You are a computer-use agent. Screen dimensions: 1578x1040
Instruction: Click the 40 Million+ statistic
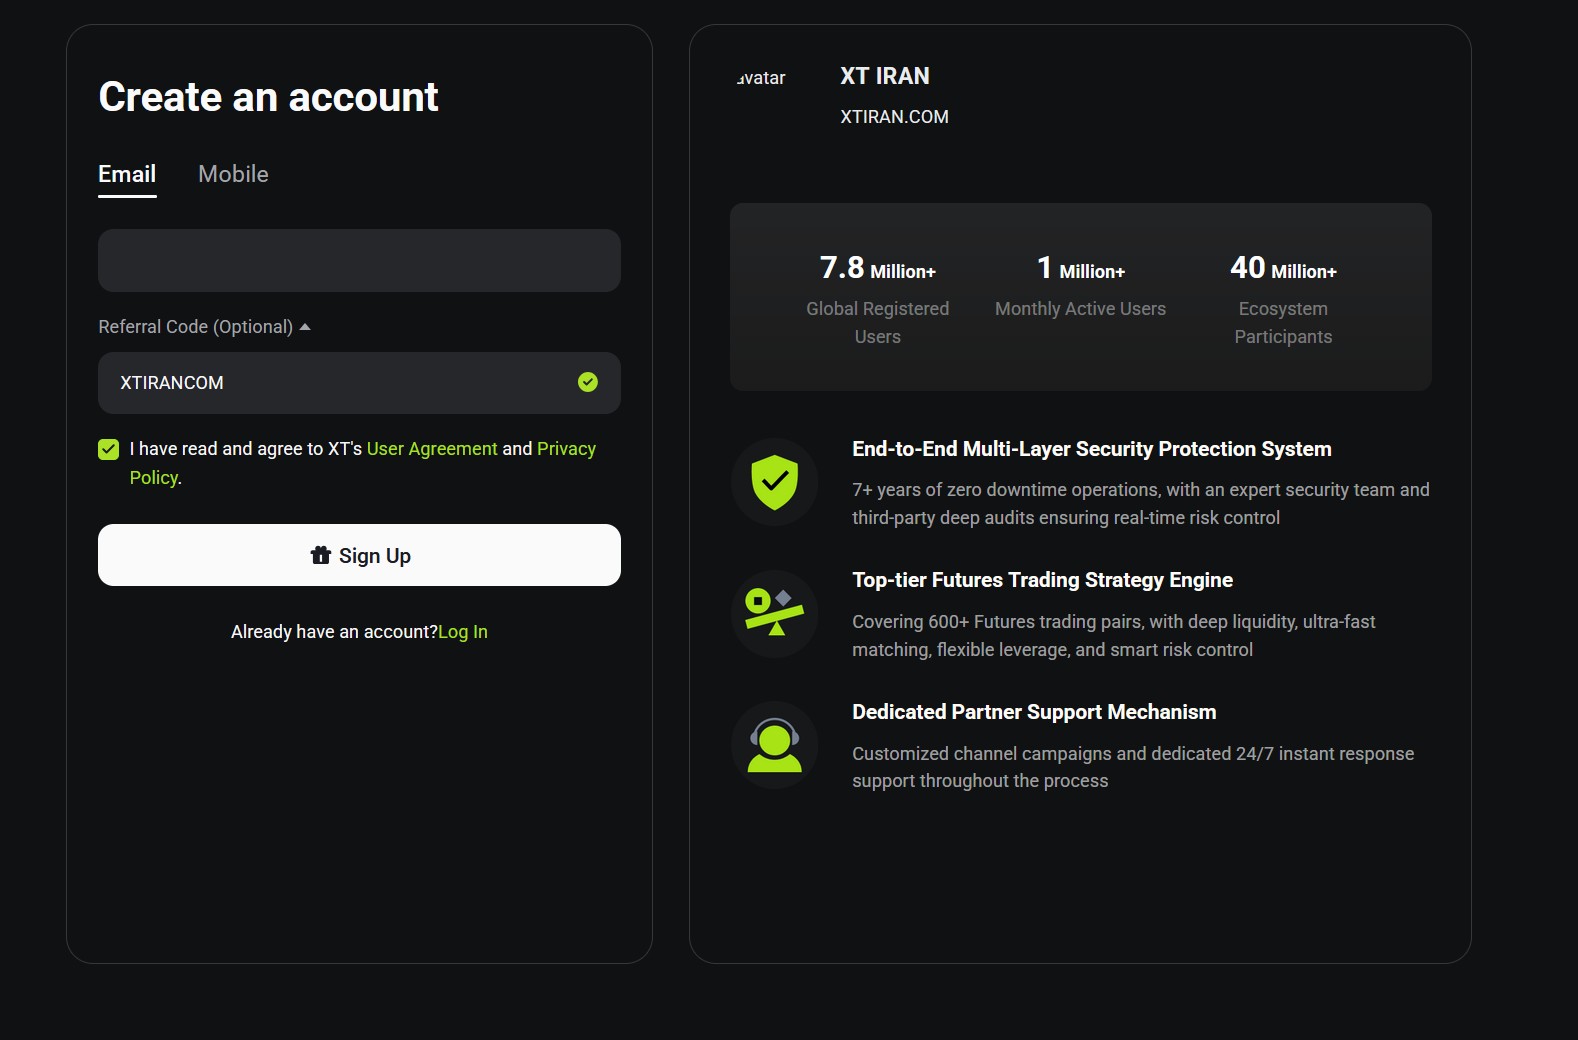[x=1283, y=268]
